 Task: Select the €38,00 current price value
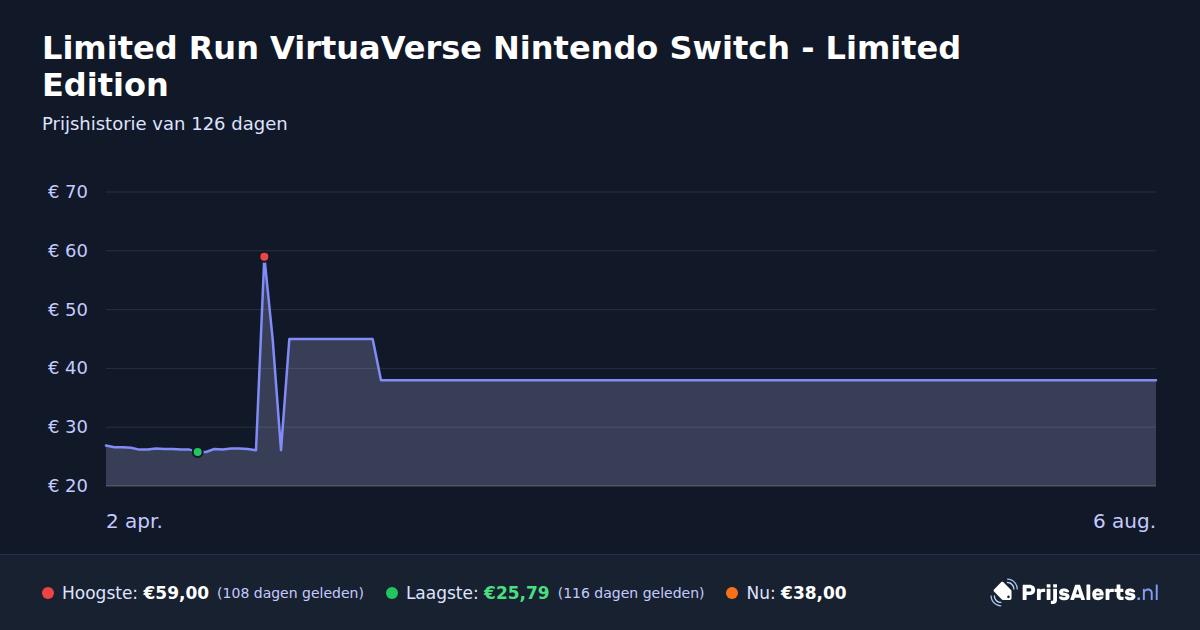813,593
